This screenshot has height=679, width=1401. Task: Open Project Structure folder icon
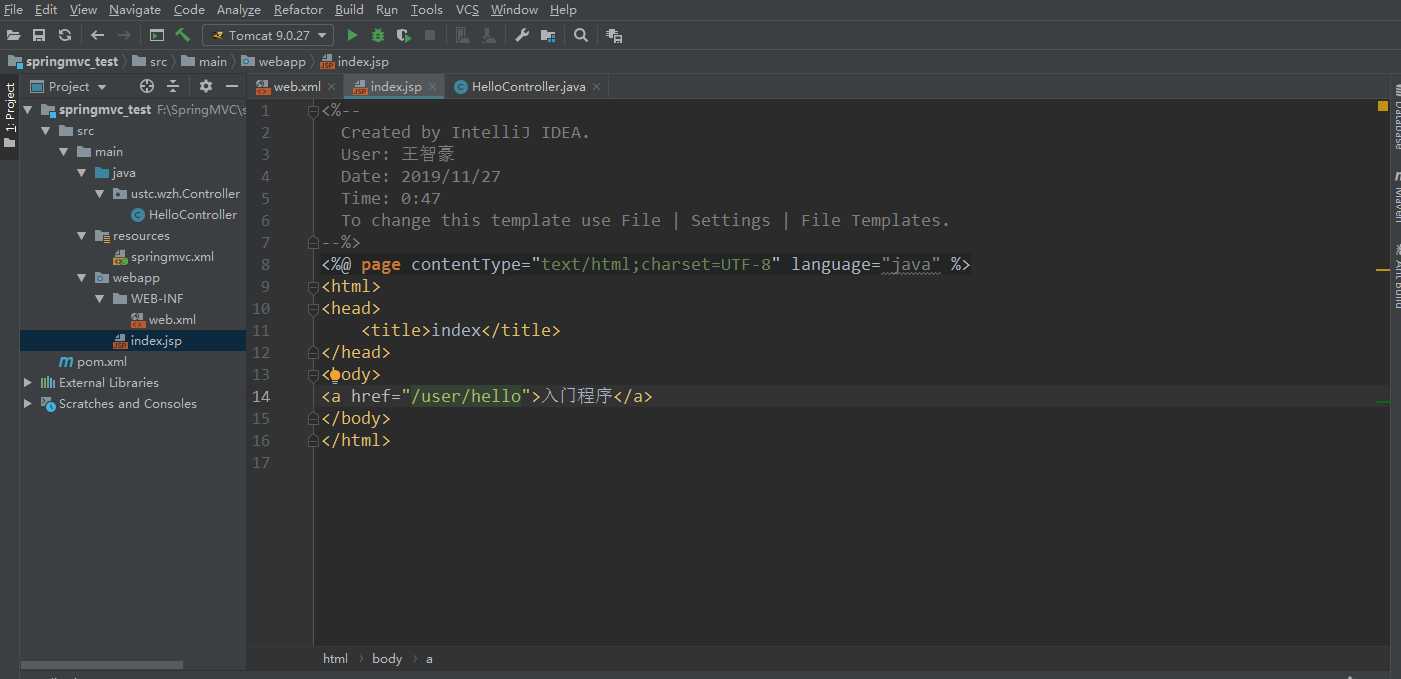click(548, 35)
